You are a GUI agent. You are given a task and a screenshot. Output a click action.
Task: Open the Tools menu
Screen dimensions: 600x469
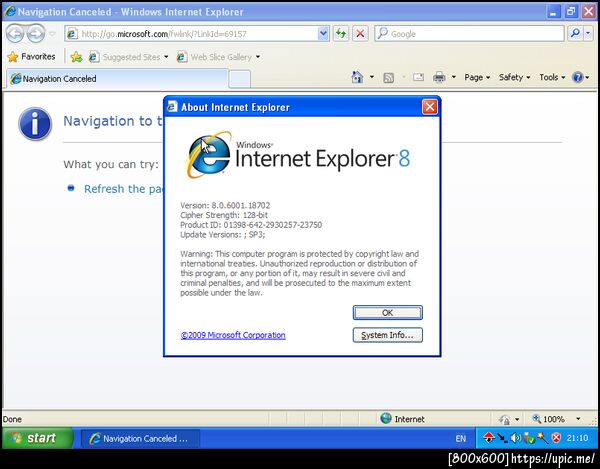click(552, 78)
